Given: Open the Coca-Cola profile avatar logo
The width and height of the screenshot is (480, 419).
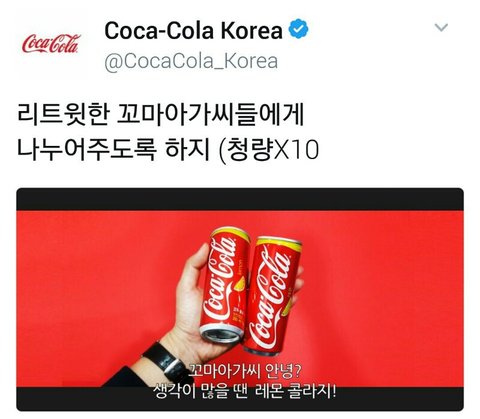Looking at the screenshot, I should pyautogui.click(x=51, y=44).
